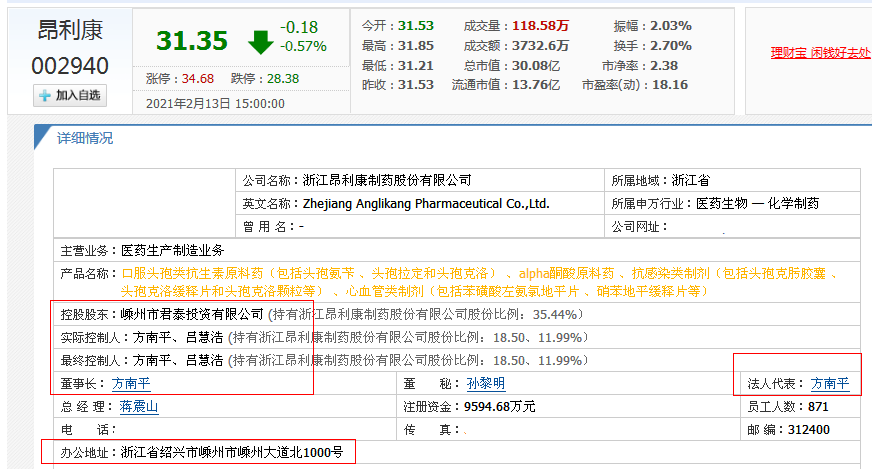Screen dimensions: 872x469
Task: Click the 所属申万行业 医药生物 industry text
Action: [x=756, y=204]
